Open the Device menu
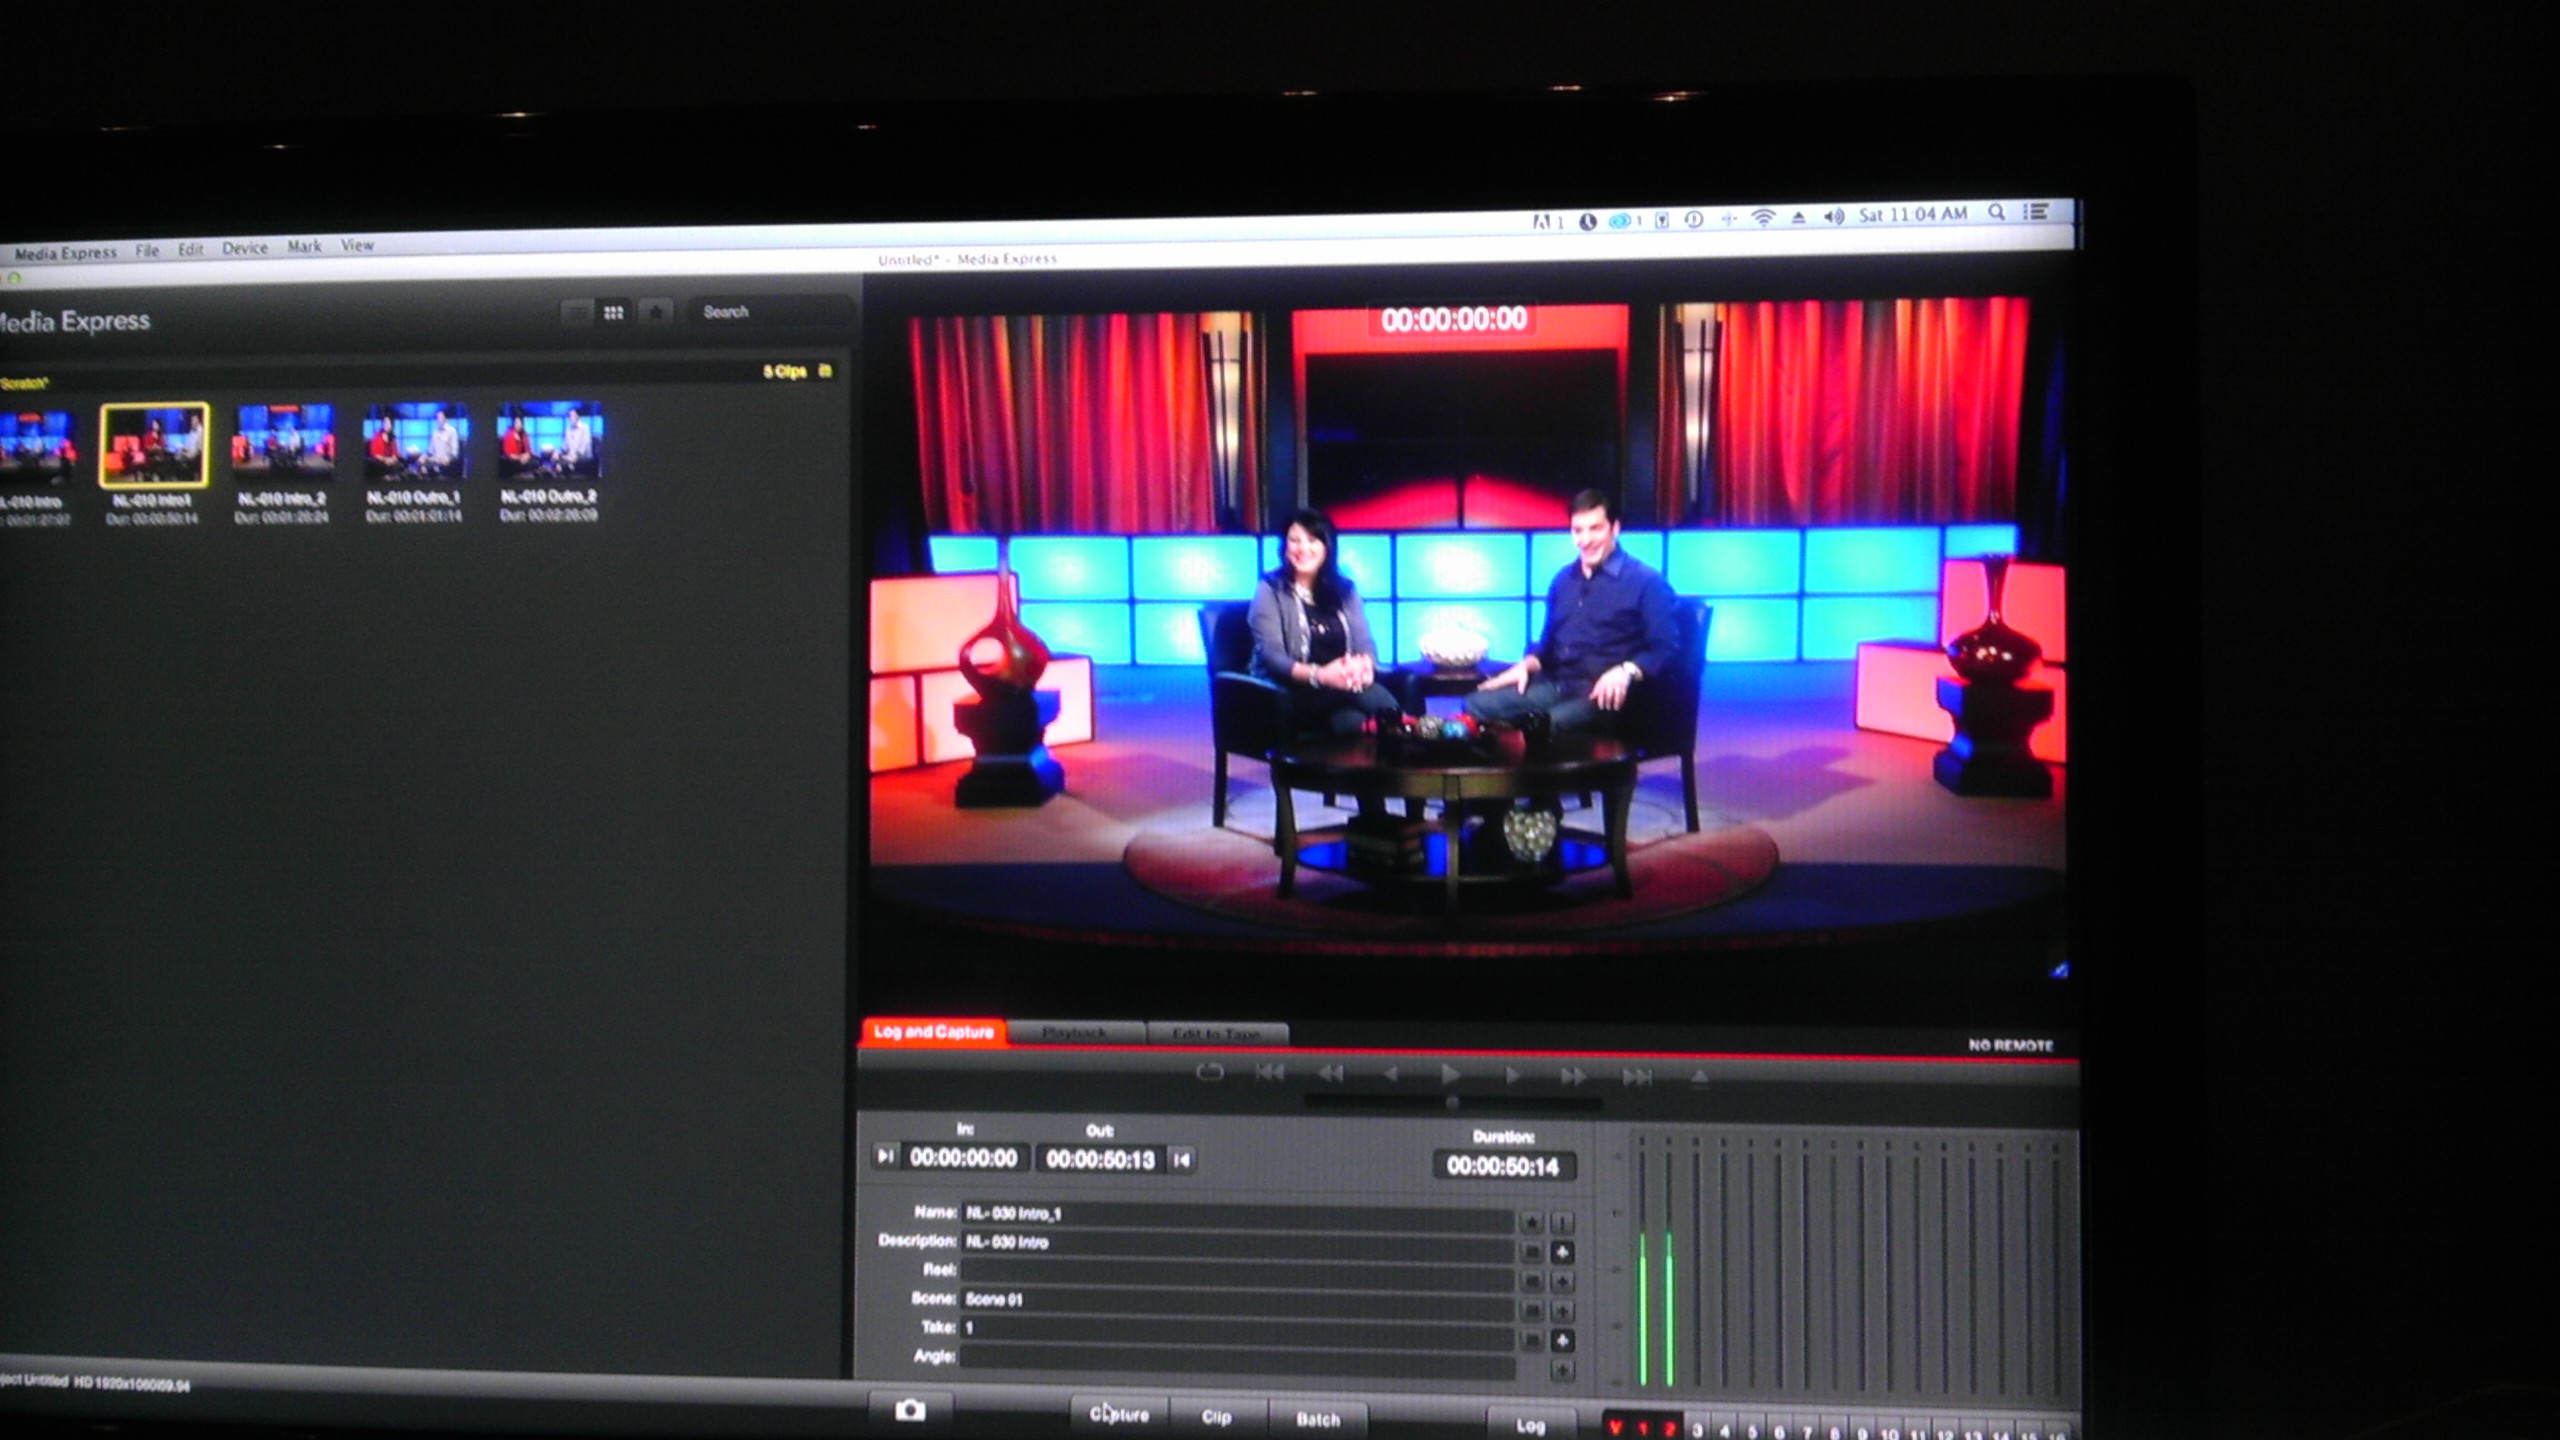This screenshot has height=1440, width=2560. (x=245, y=248)
